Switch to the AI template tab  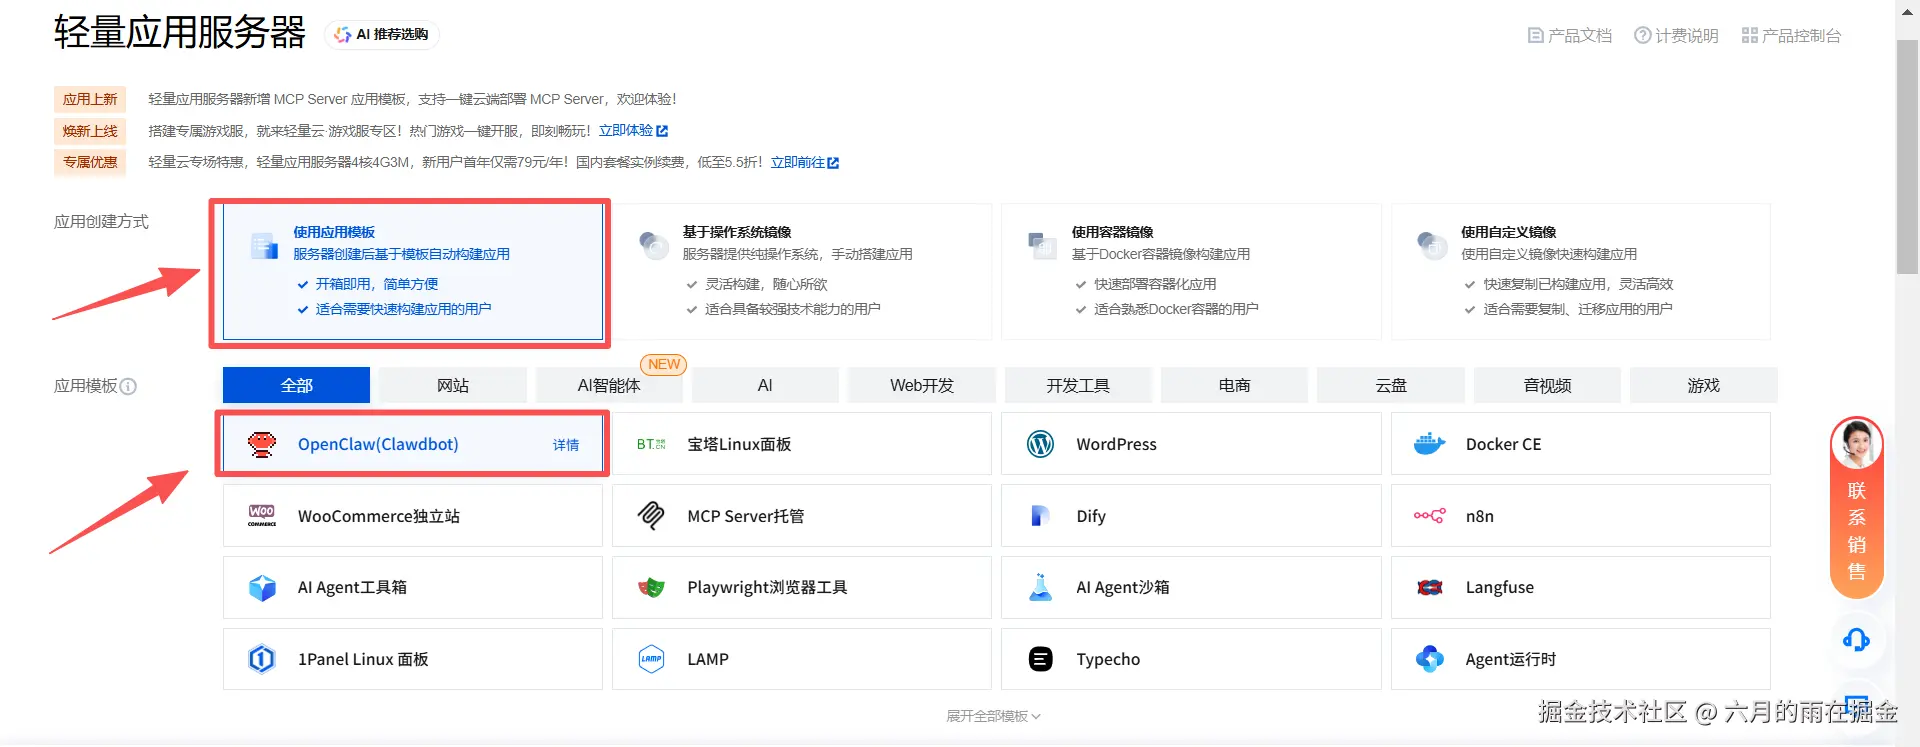tap(765, 385)
